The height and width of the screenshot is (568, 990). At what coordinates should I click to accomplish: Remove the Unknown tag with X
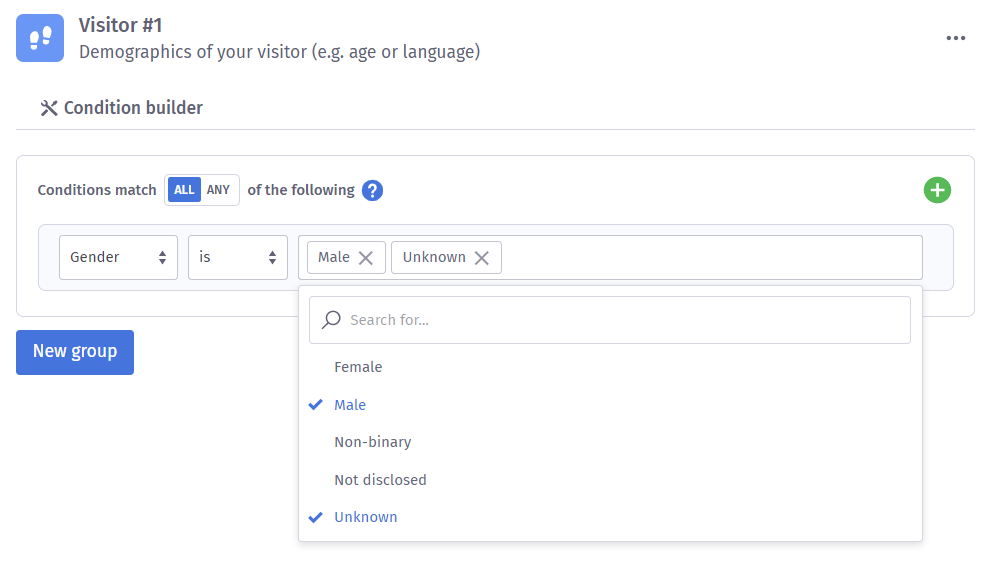[x=482, y=258]
